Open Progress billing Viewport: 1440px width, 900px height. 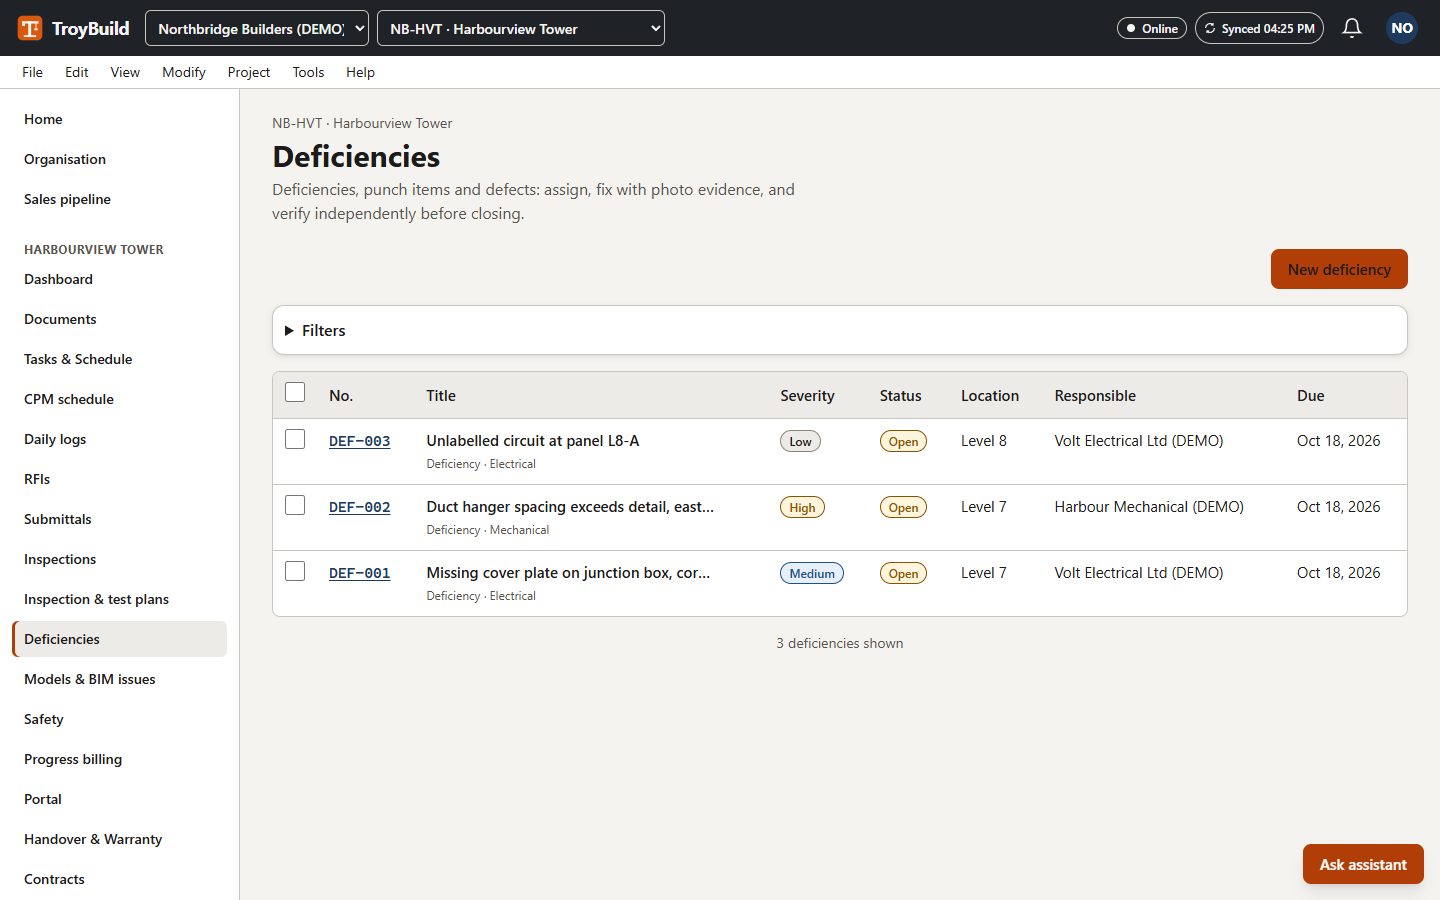pos(120,759)
